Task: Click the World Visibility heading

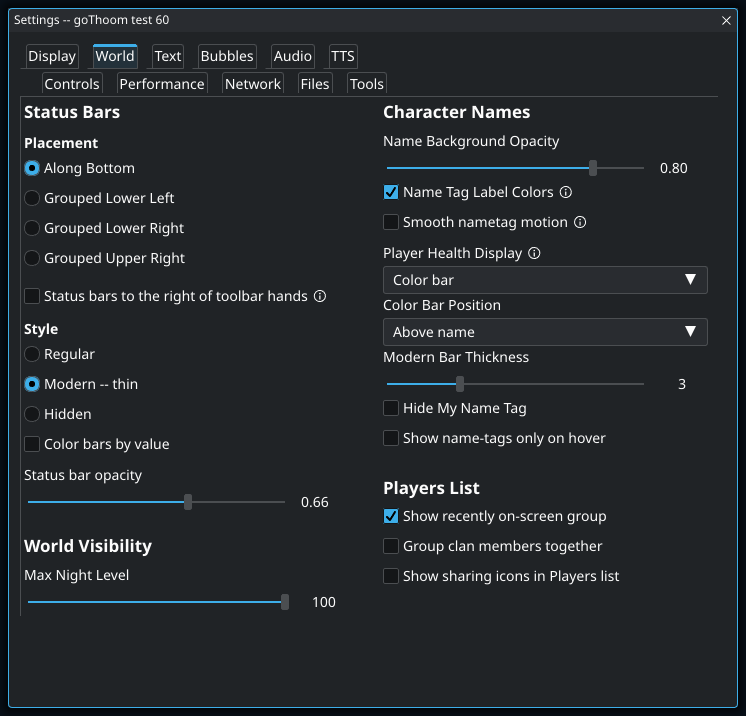Action: pyautogui.click(x=88, y=546)
